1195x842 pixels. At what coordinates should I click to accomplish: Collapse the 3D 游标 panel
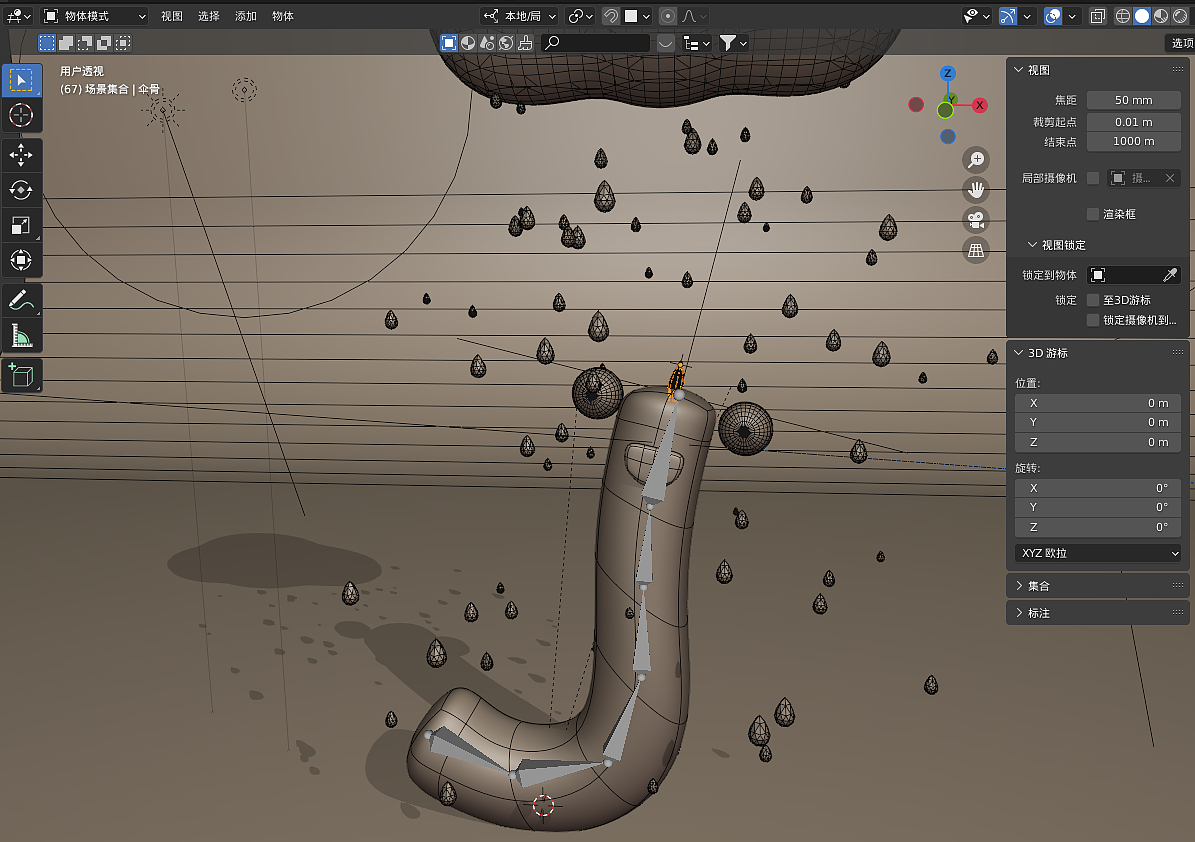tap(1018, 353)
